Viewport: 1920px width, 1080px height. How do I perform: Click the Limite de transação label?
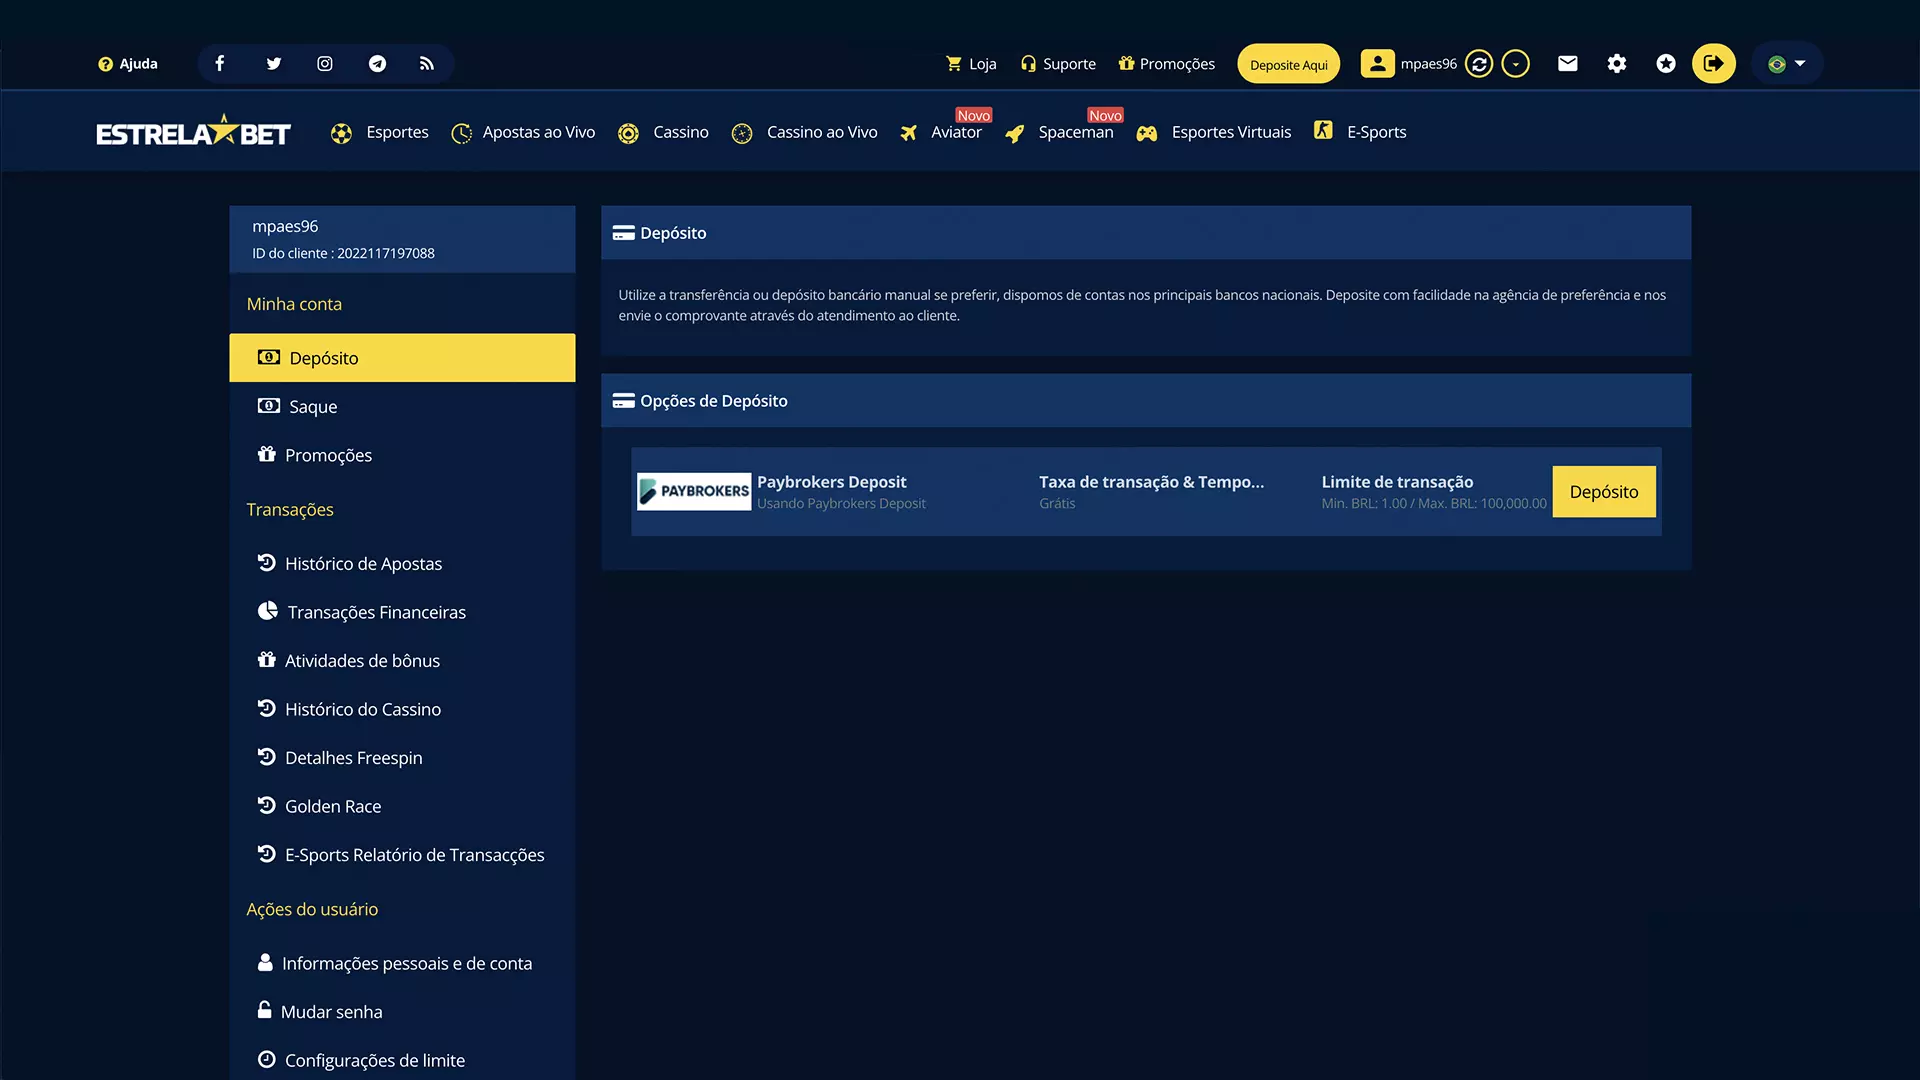click(1397, 482)
